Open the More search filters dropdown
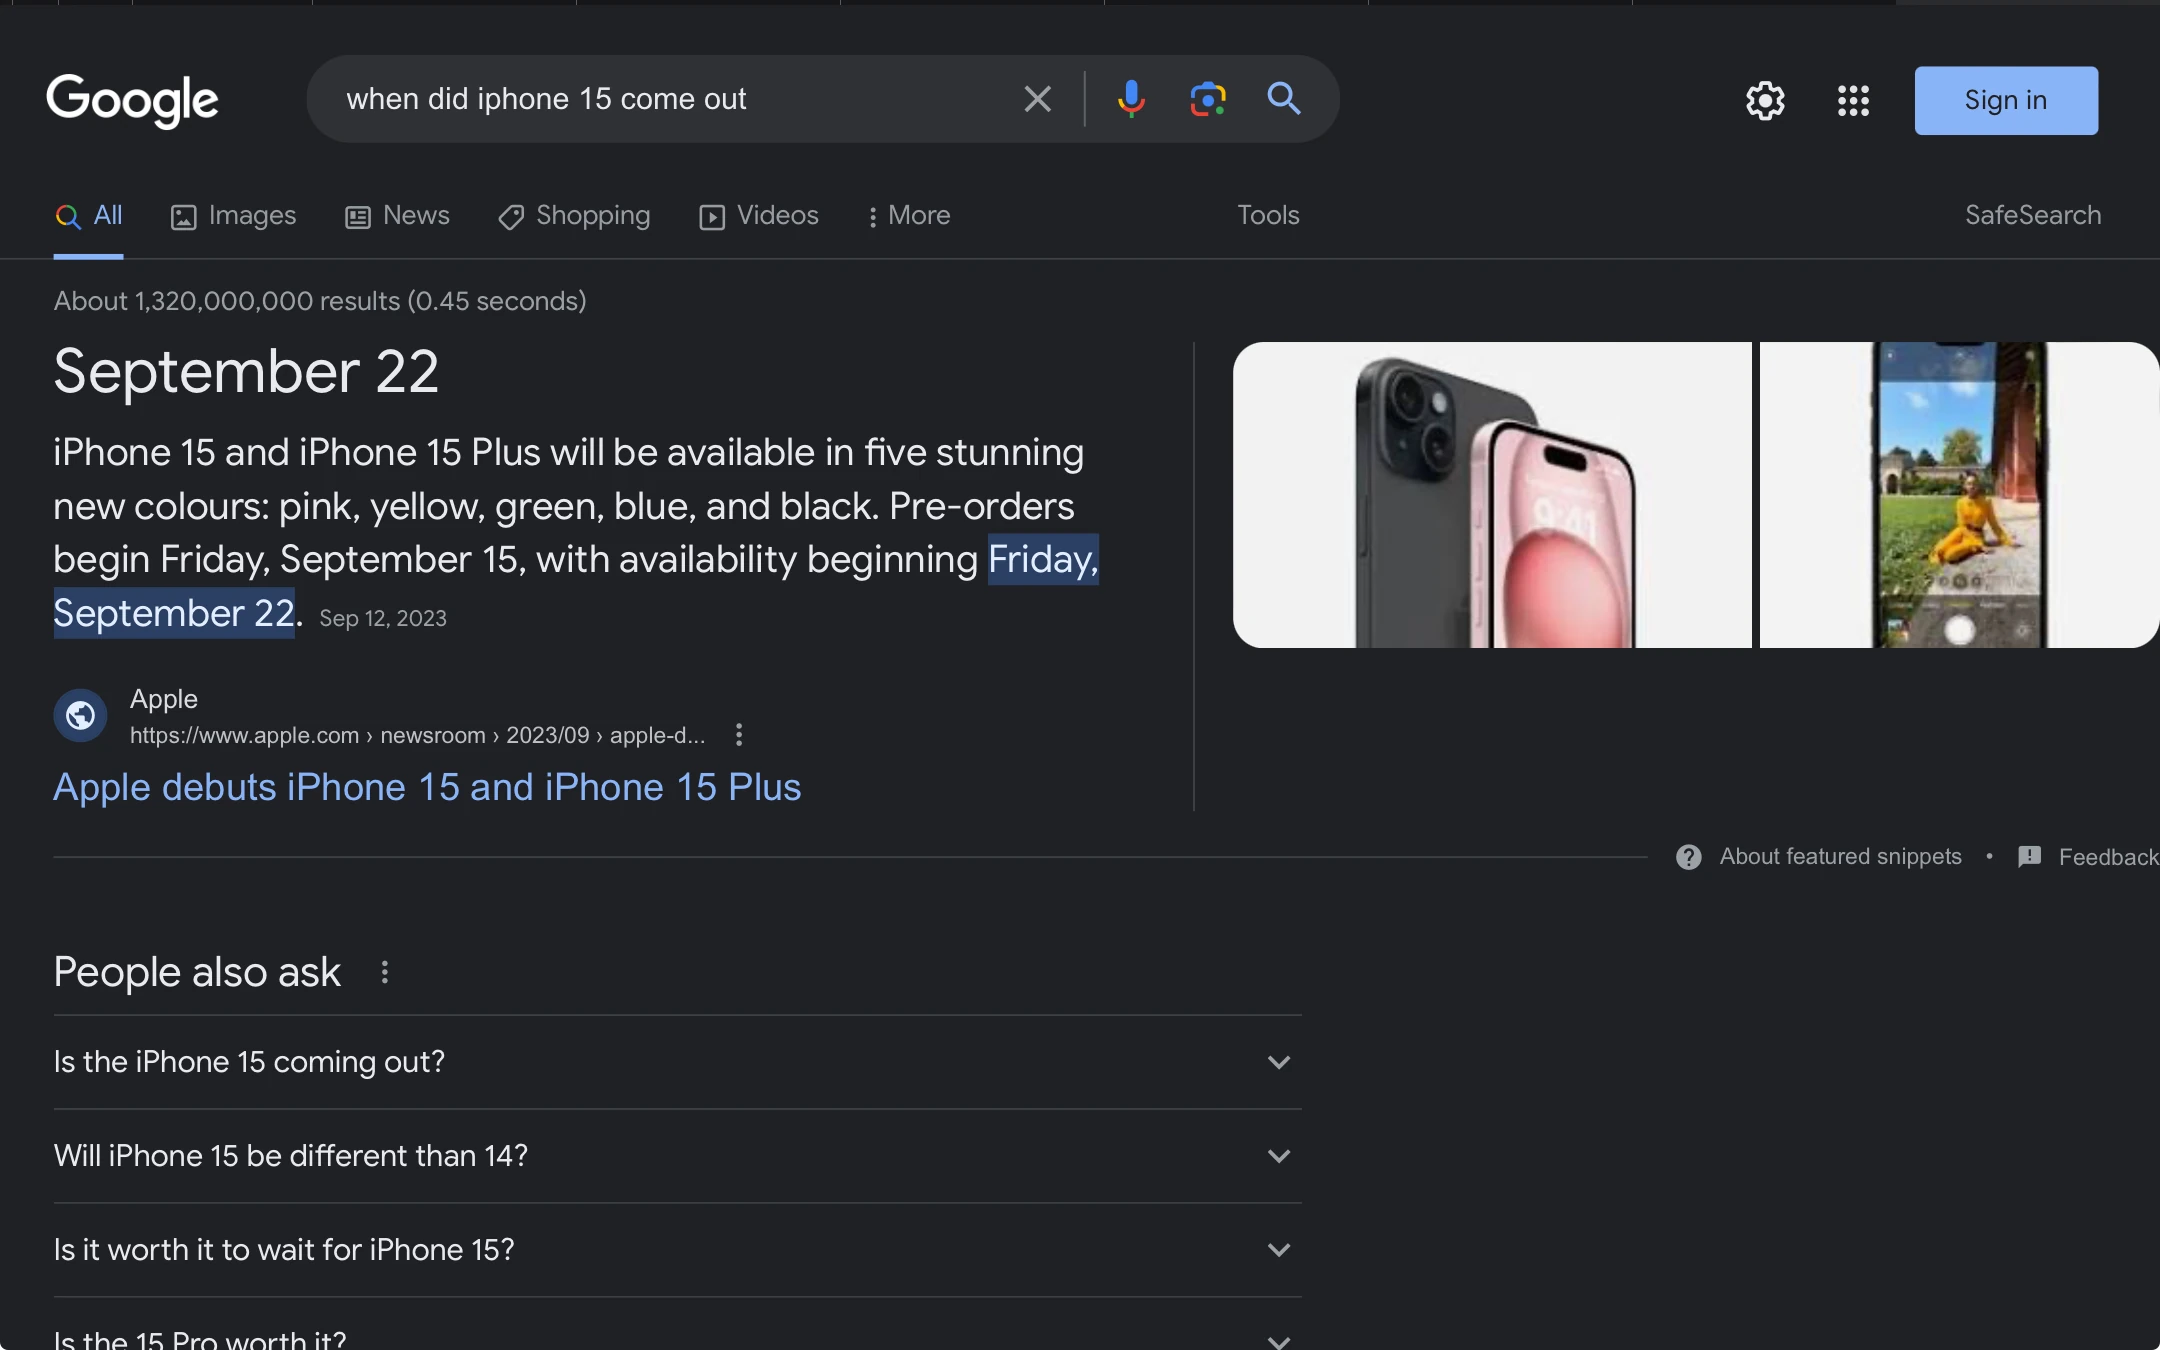 tap(908, 216)
